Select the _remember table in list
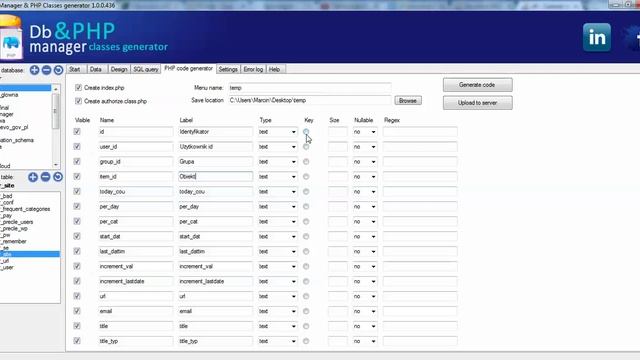This screenshot has width=640, height=360. pyautogui.click(x=14, y=241)
